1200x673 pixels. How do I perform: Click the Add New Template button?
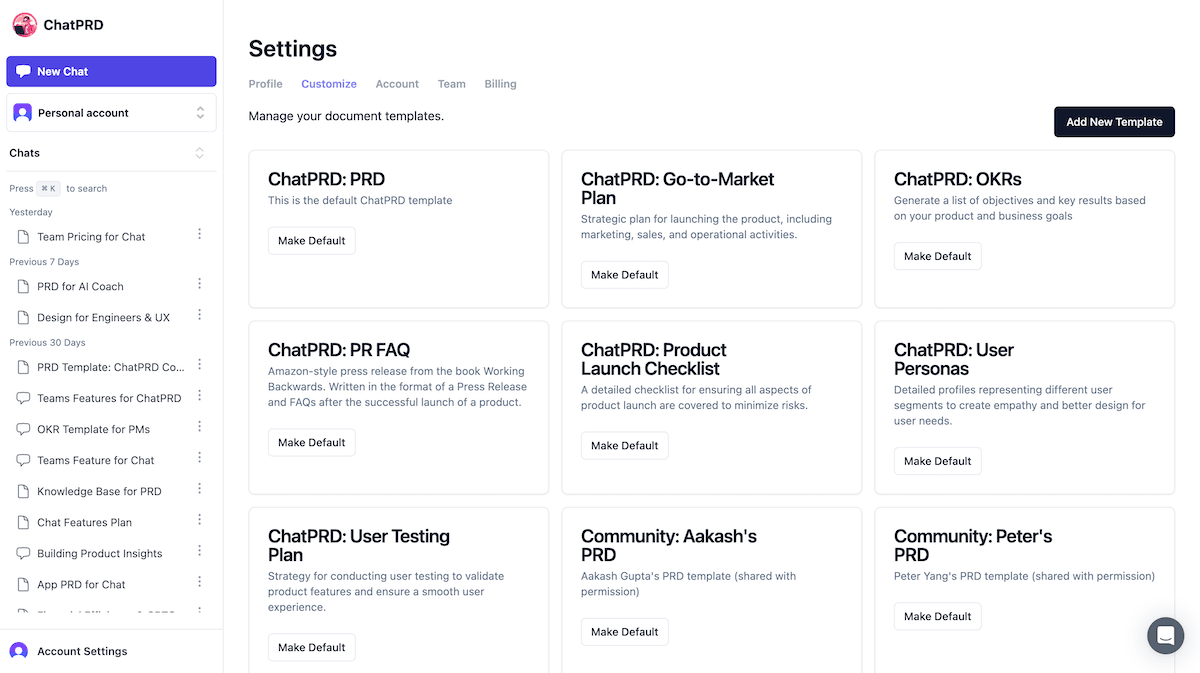pos(1114,121)
